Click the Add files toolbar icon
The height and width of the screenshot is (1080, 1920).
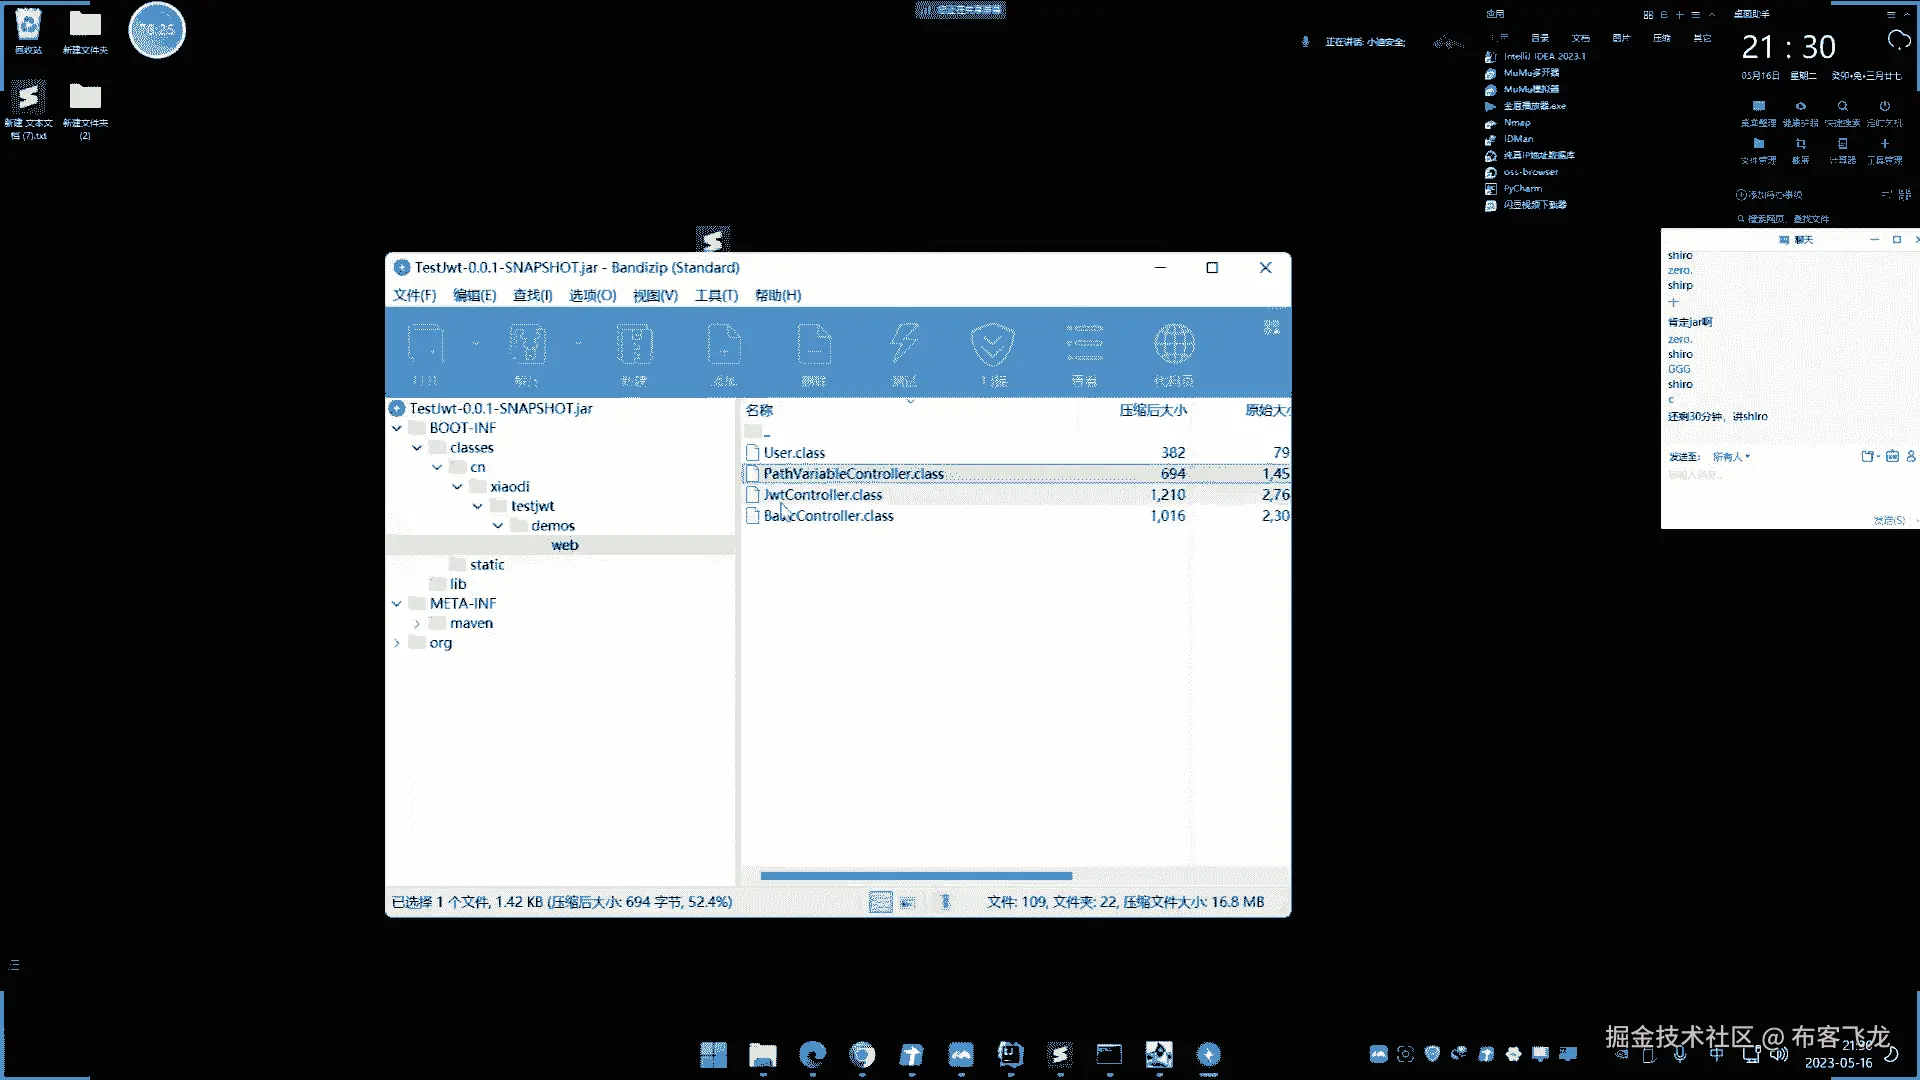724,345
